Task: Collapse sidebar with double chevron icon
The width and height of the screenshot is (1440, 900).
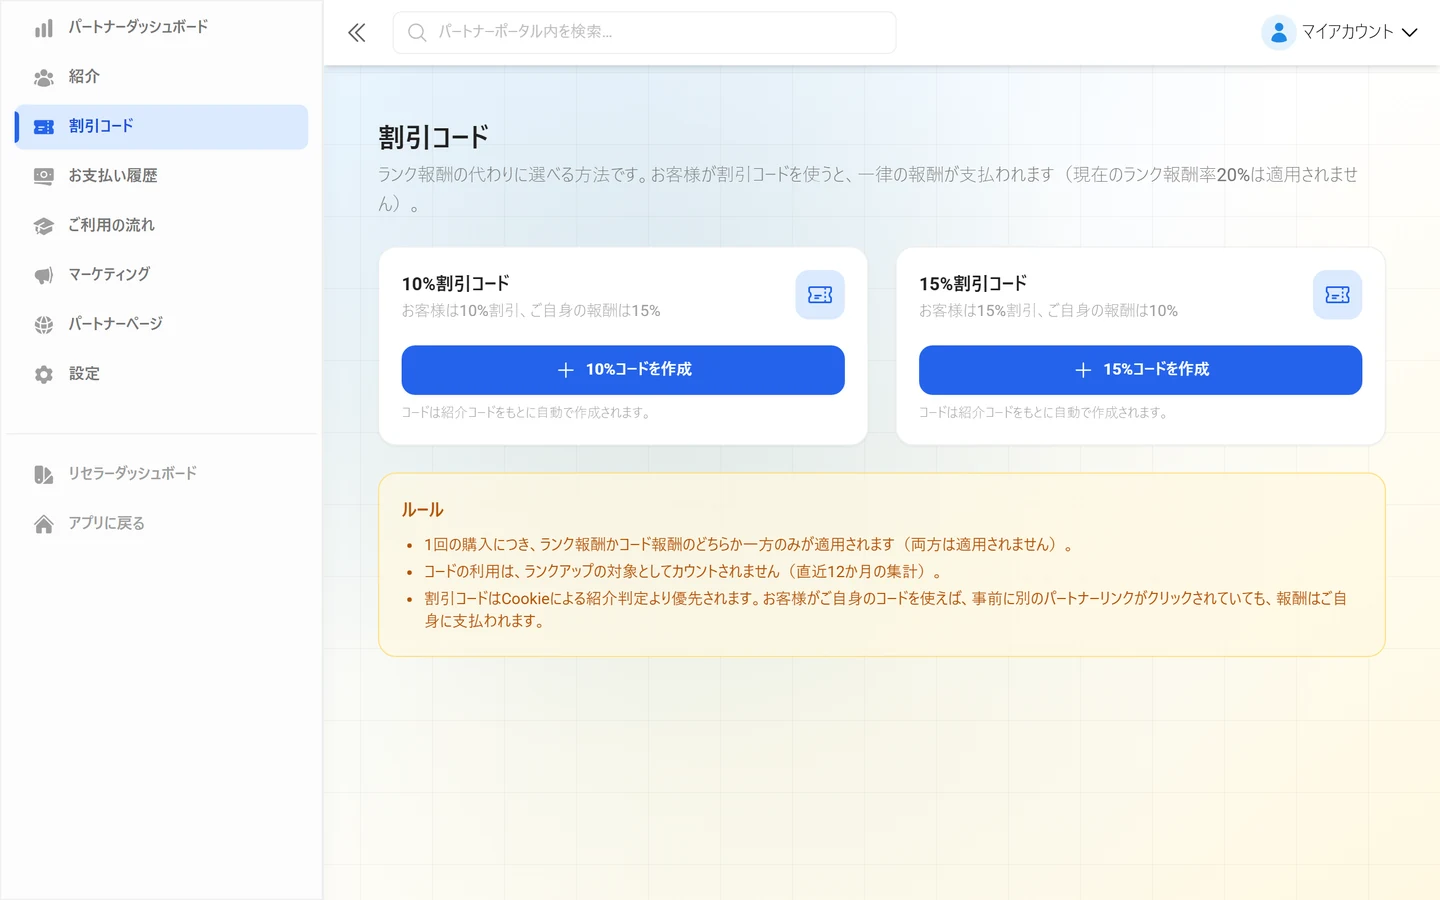Action: pos(356,33)
